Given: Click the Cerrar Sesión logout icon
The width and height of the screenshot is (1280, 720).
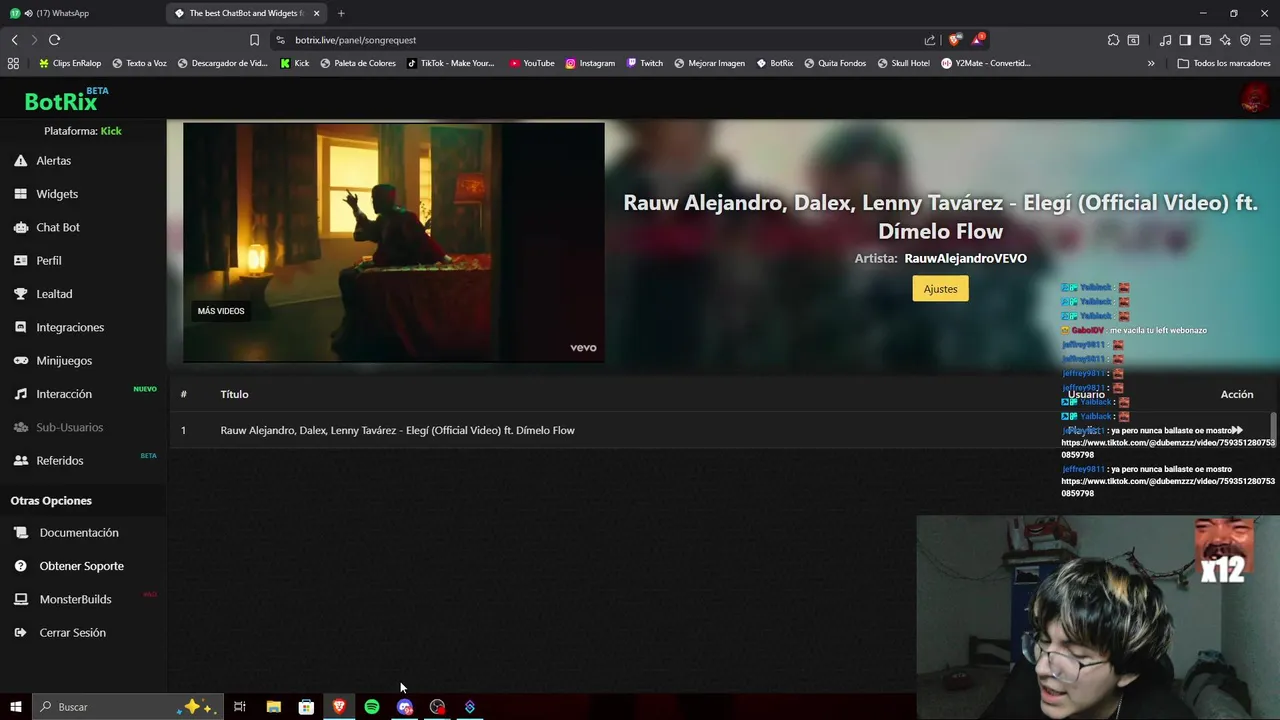Looking at the screenshot, I should click(x=20, y=632).
